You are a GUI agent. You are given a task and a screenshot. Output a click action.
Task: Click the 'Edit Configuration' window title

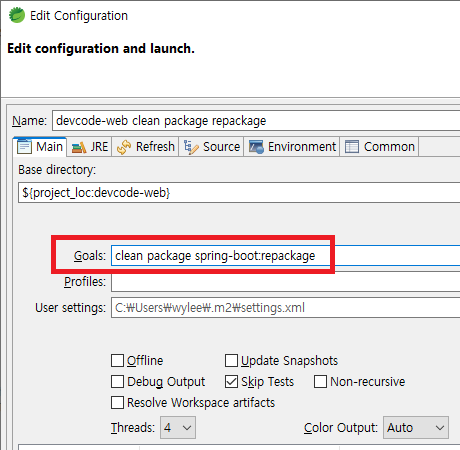pos(79,16)
